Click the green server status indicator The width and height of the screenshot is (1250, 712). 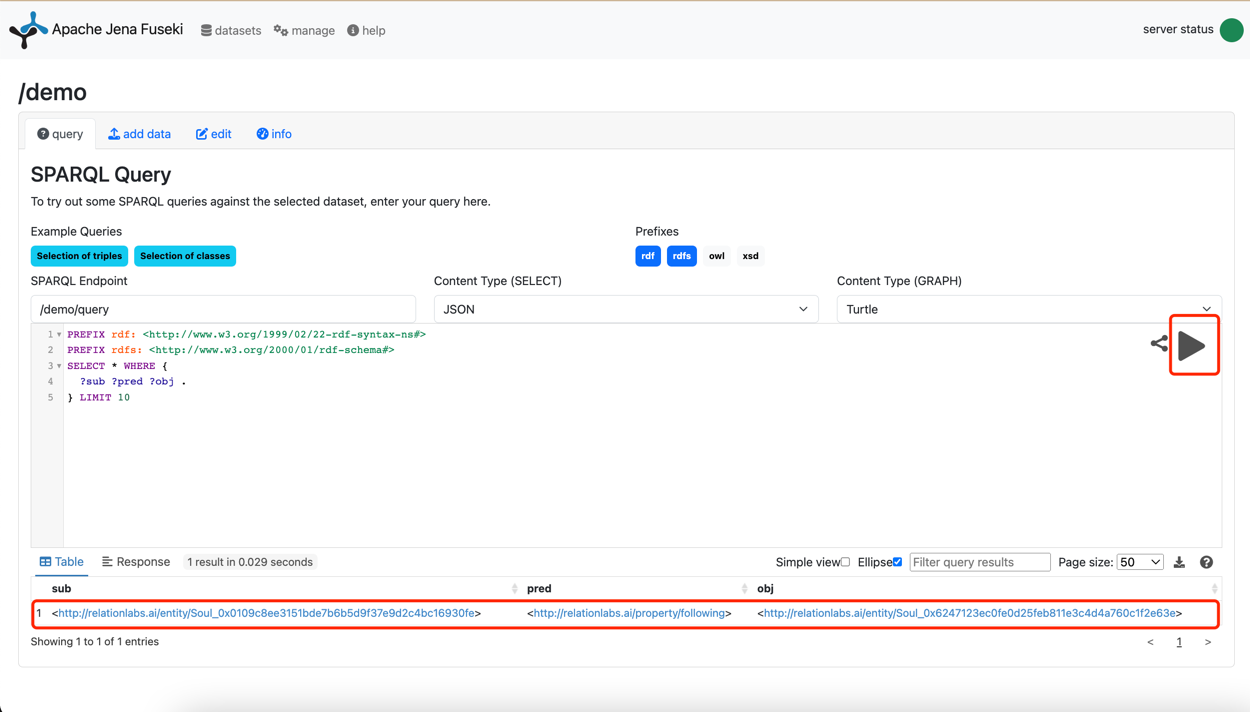pos(1231,30)
